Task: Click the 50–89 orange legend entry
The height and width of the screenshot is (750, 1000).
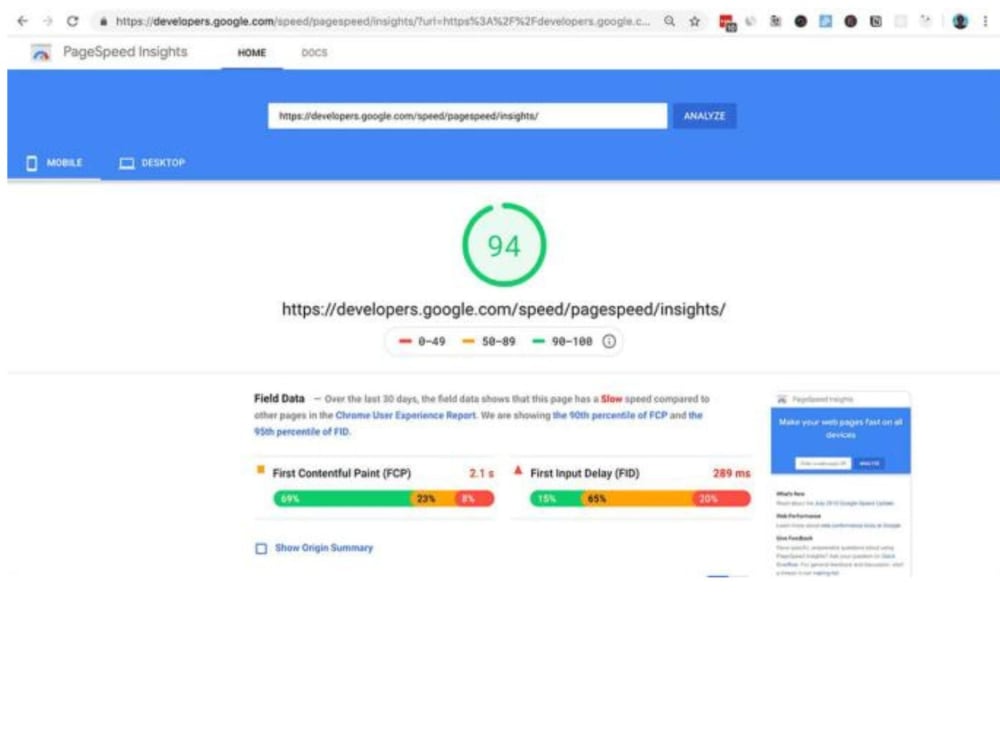Action: tap(489, 342)
